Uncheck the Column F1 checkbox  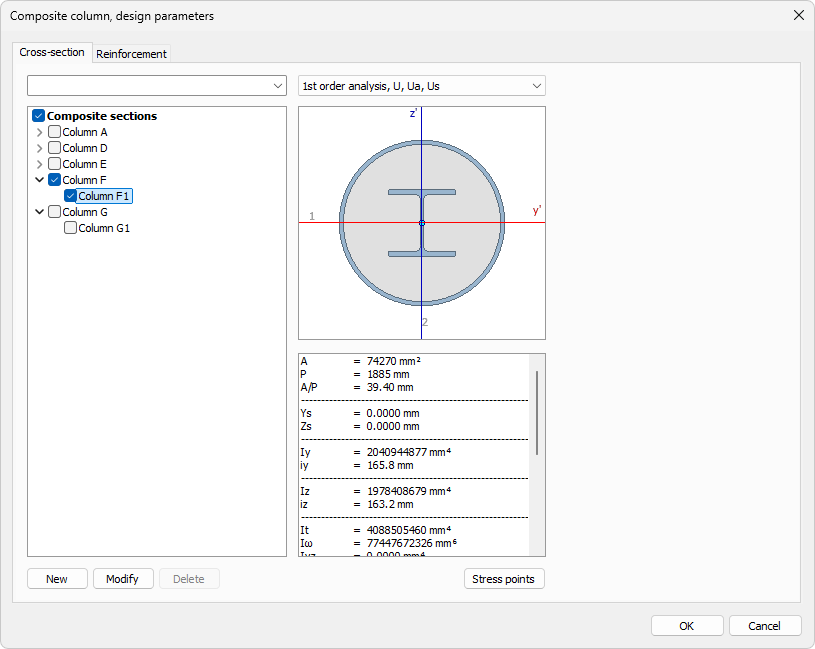pyautogui.click(x=71, y=196)
